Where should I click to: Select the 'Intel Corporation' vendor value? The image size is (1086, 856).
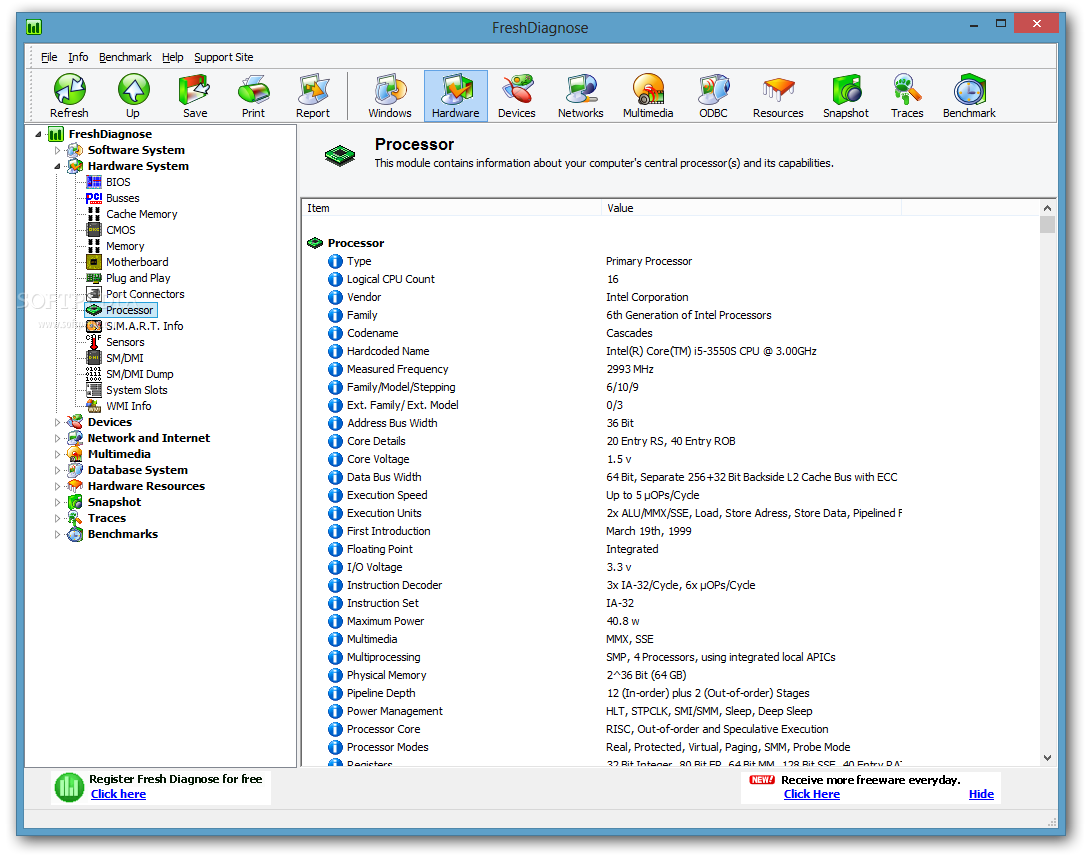pos(647,297)
